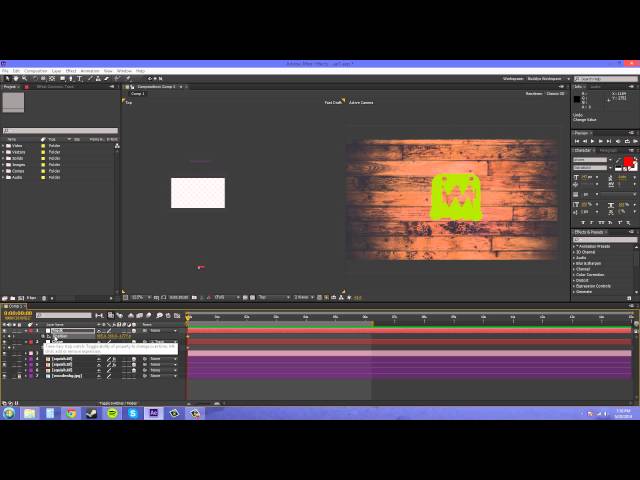Select the Eraser tool
Image resolution: width=640 pixels, height=480 pixels.
107,78
